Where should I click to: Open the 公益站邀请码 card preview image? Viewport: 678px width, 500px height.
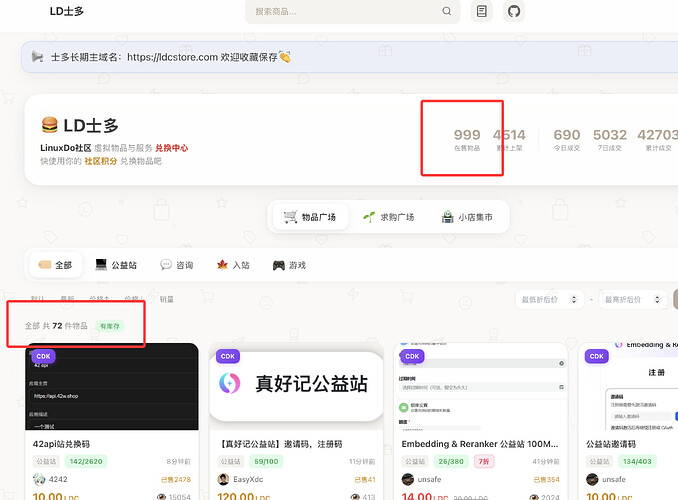(628, 387)
